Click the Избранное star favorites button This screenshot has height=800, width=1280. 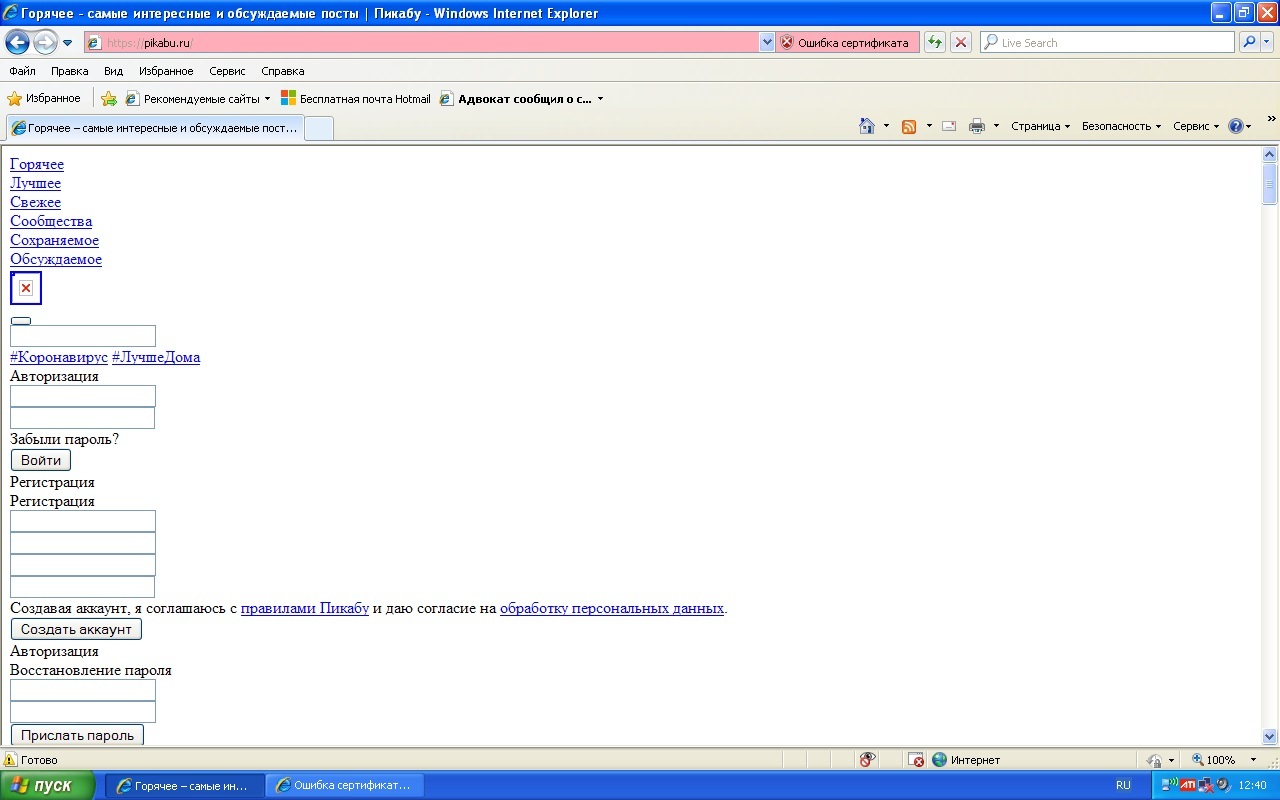(x=44, y=98)
